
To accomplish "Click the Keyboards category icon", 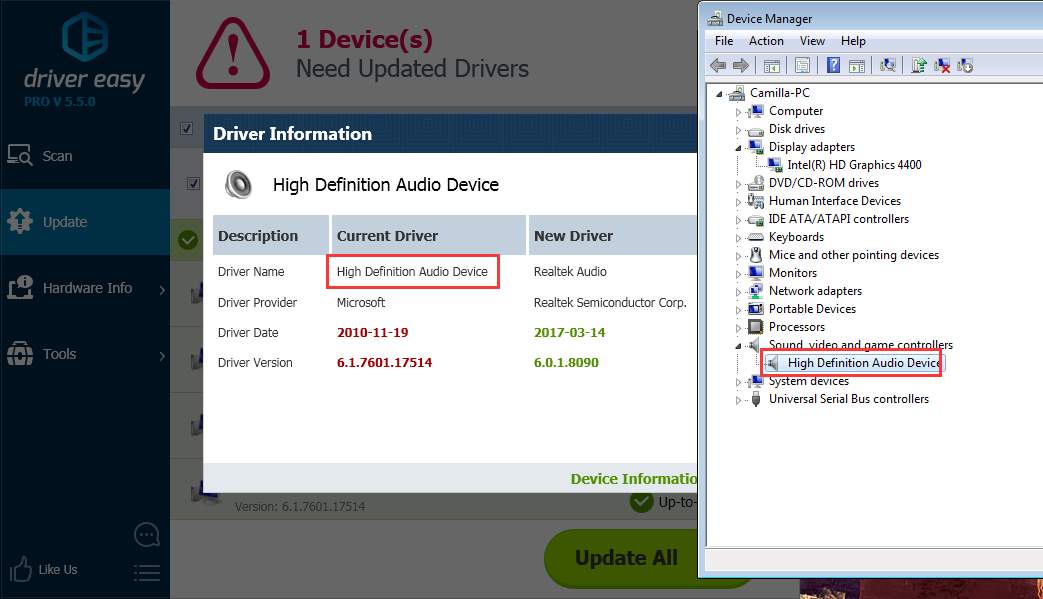I will pyautogui.click(x=755, y=237).
